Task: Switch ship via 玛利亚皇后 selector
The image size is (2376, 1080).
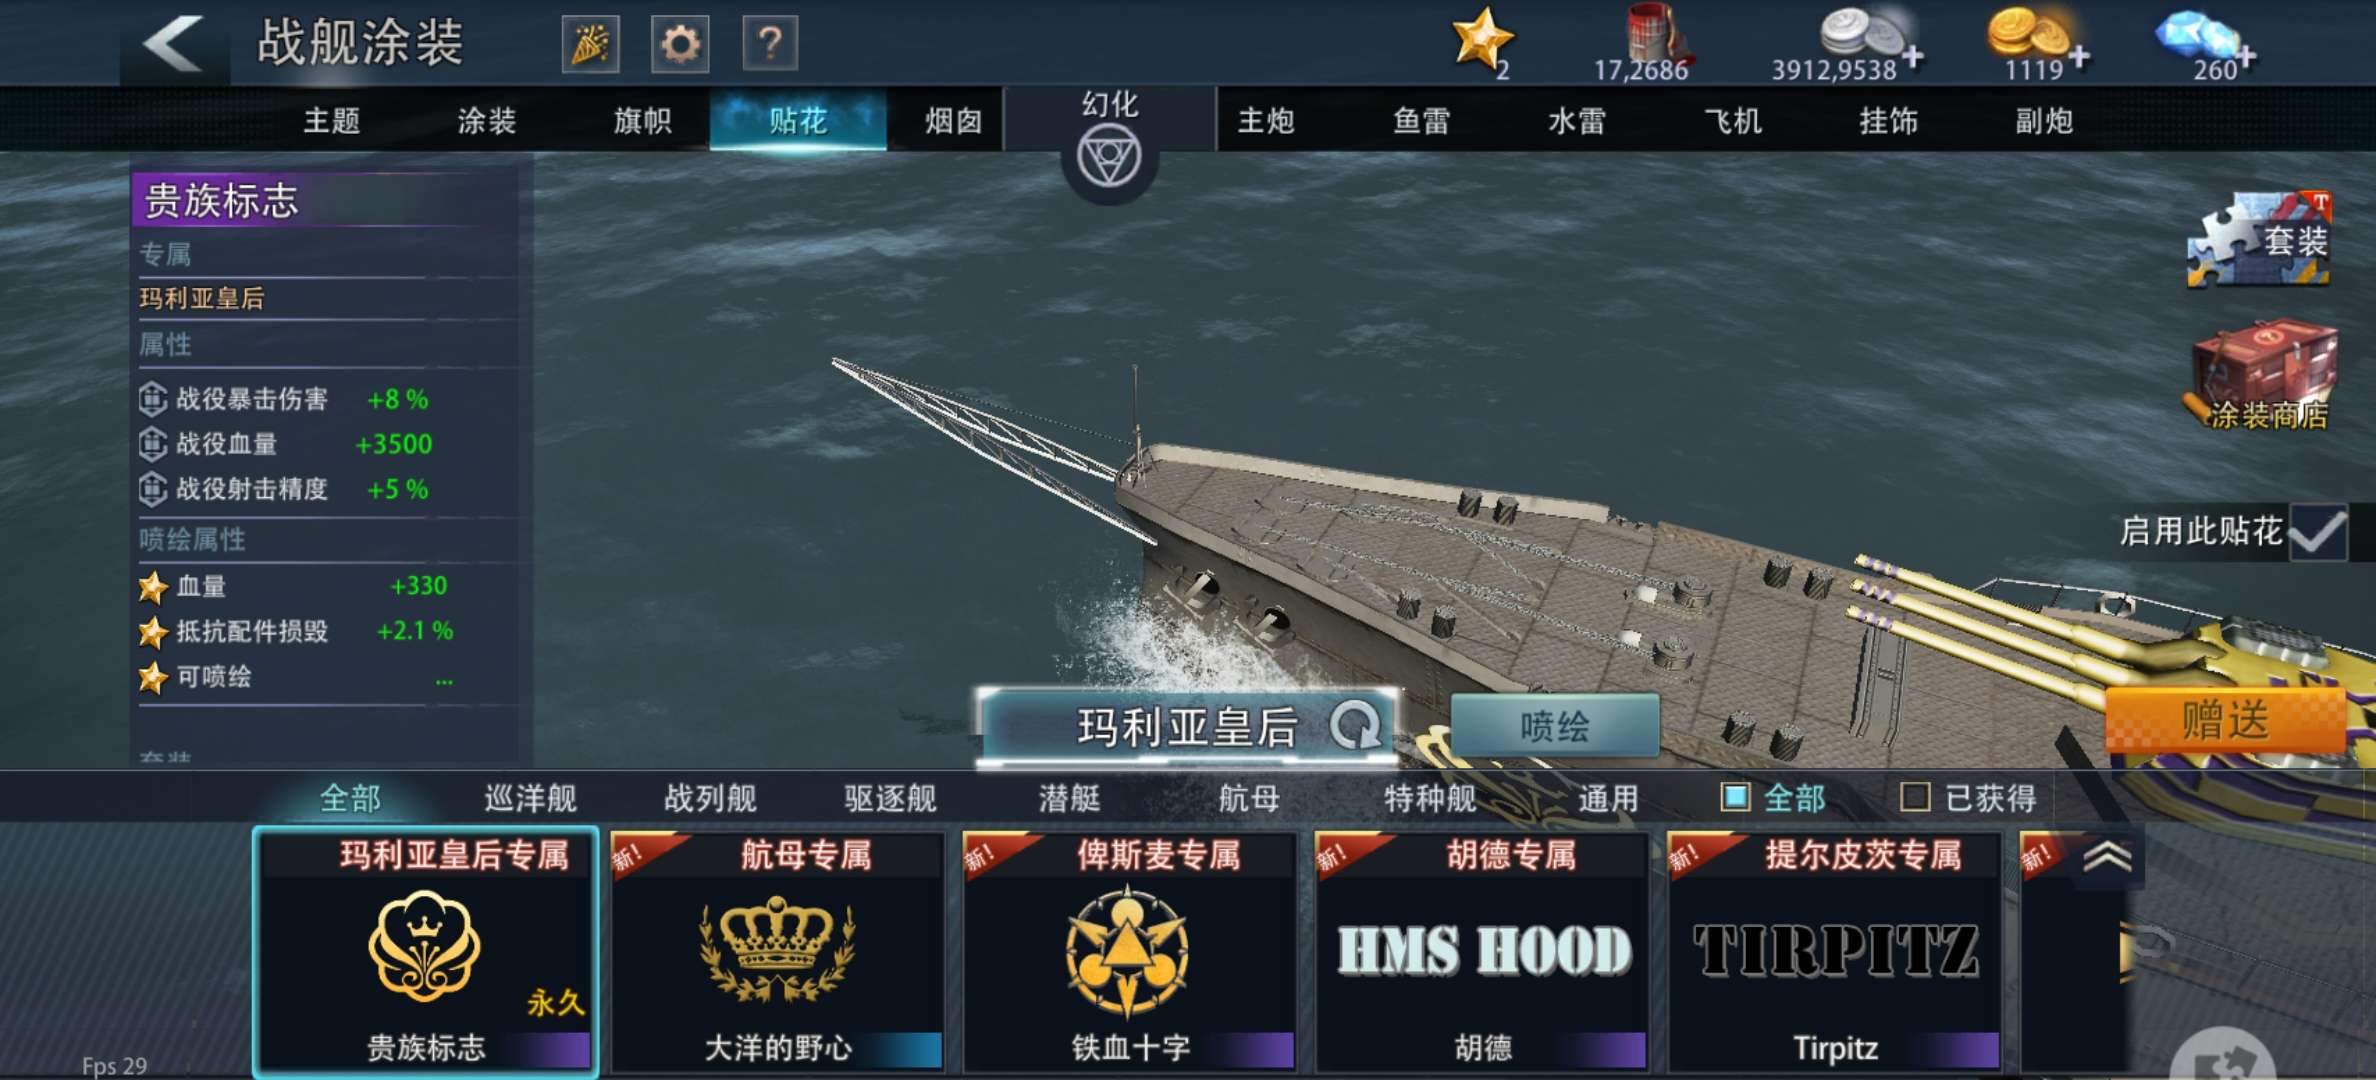Action: (1188, 727)
